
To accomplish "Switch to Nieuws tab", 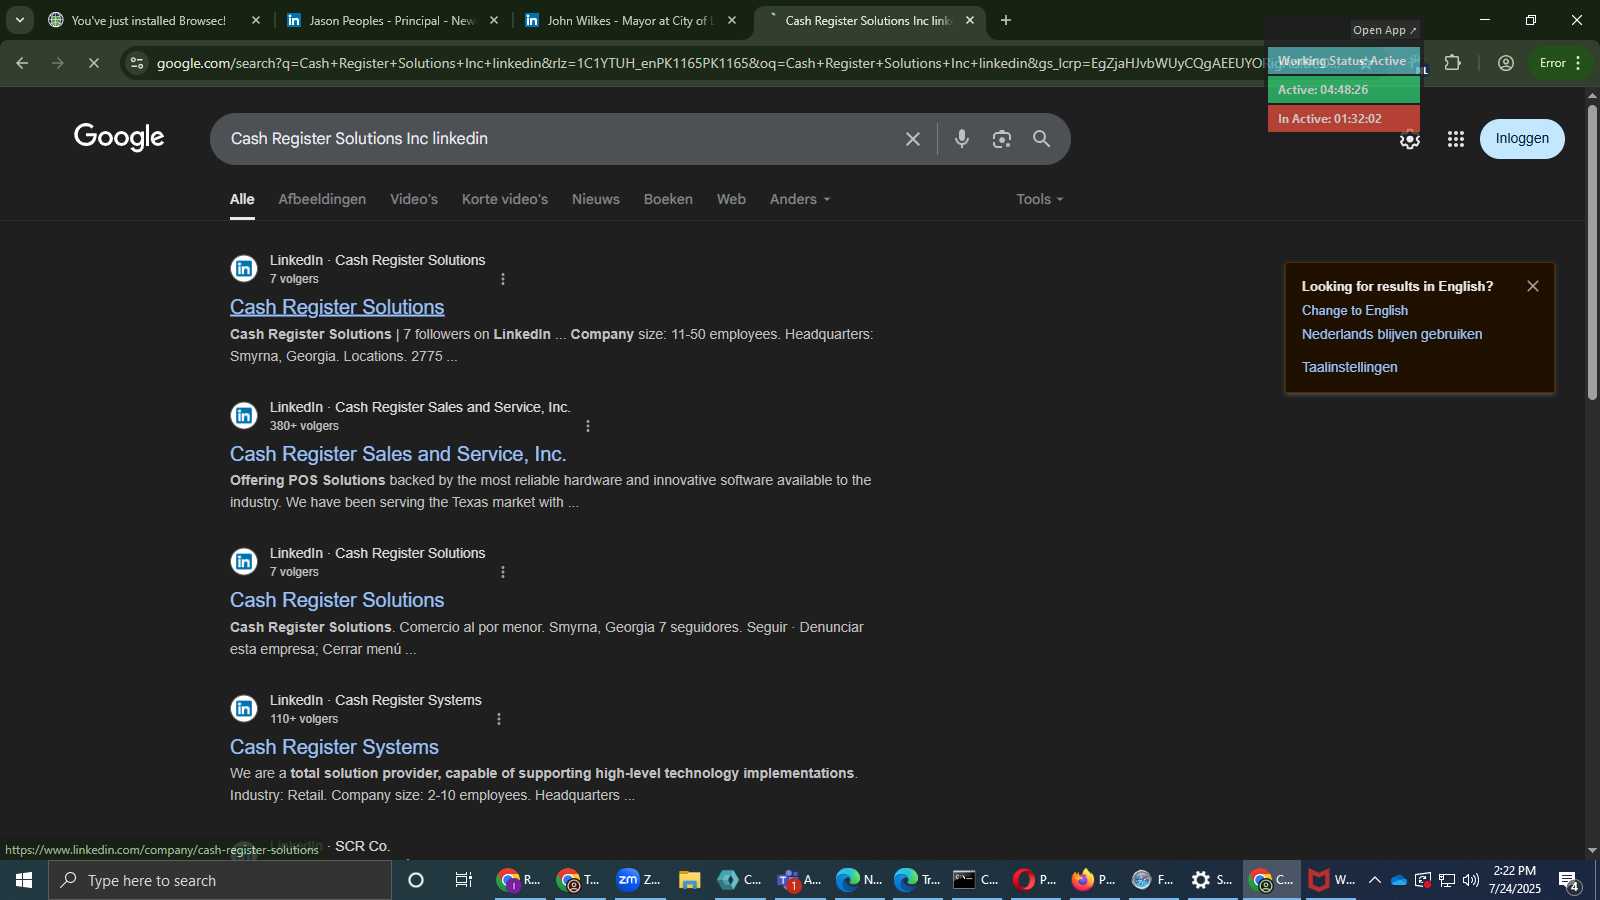I will pyautogui.click(x=596, y=199).
